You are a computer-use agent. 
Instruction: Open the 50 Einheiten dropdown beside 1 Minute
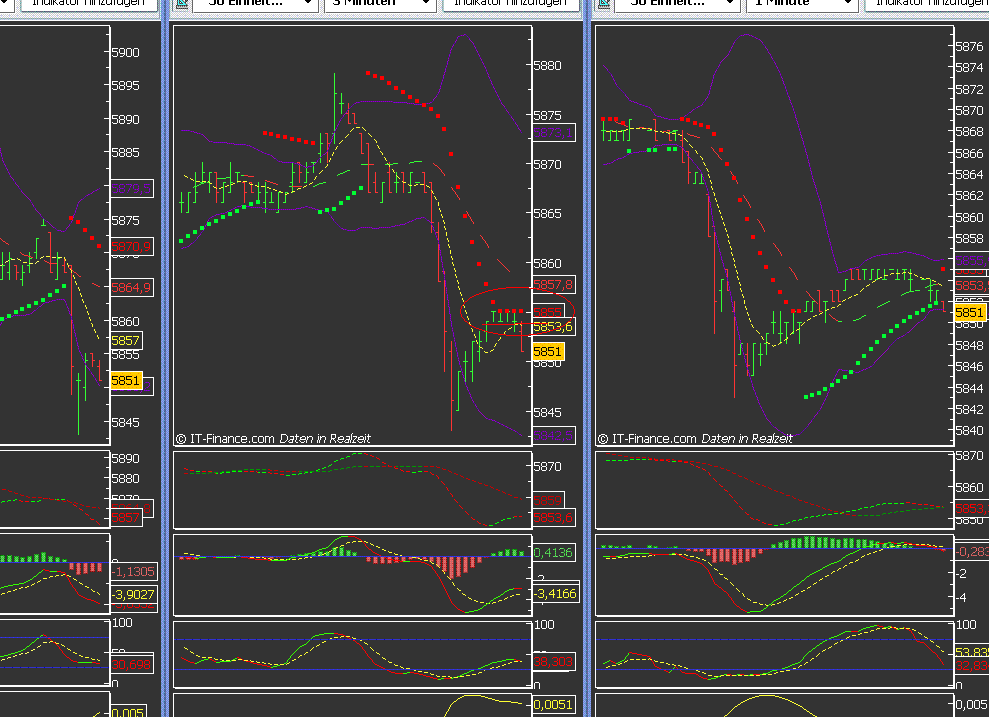click(x=677, y=3)
